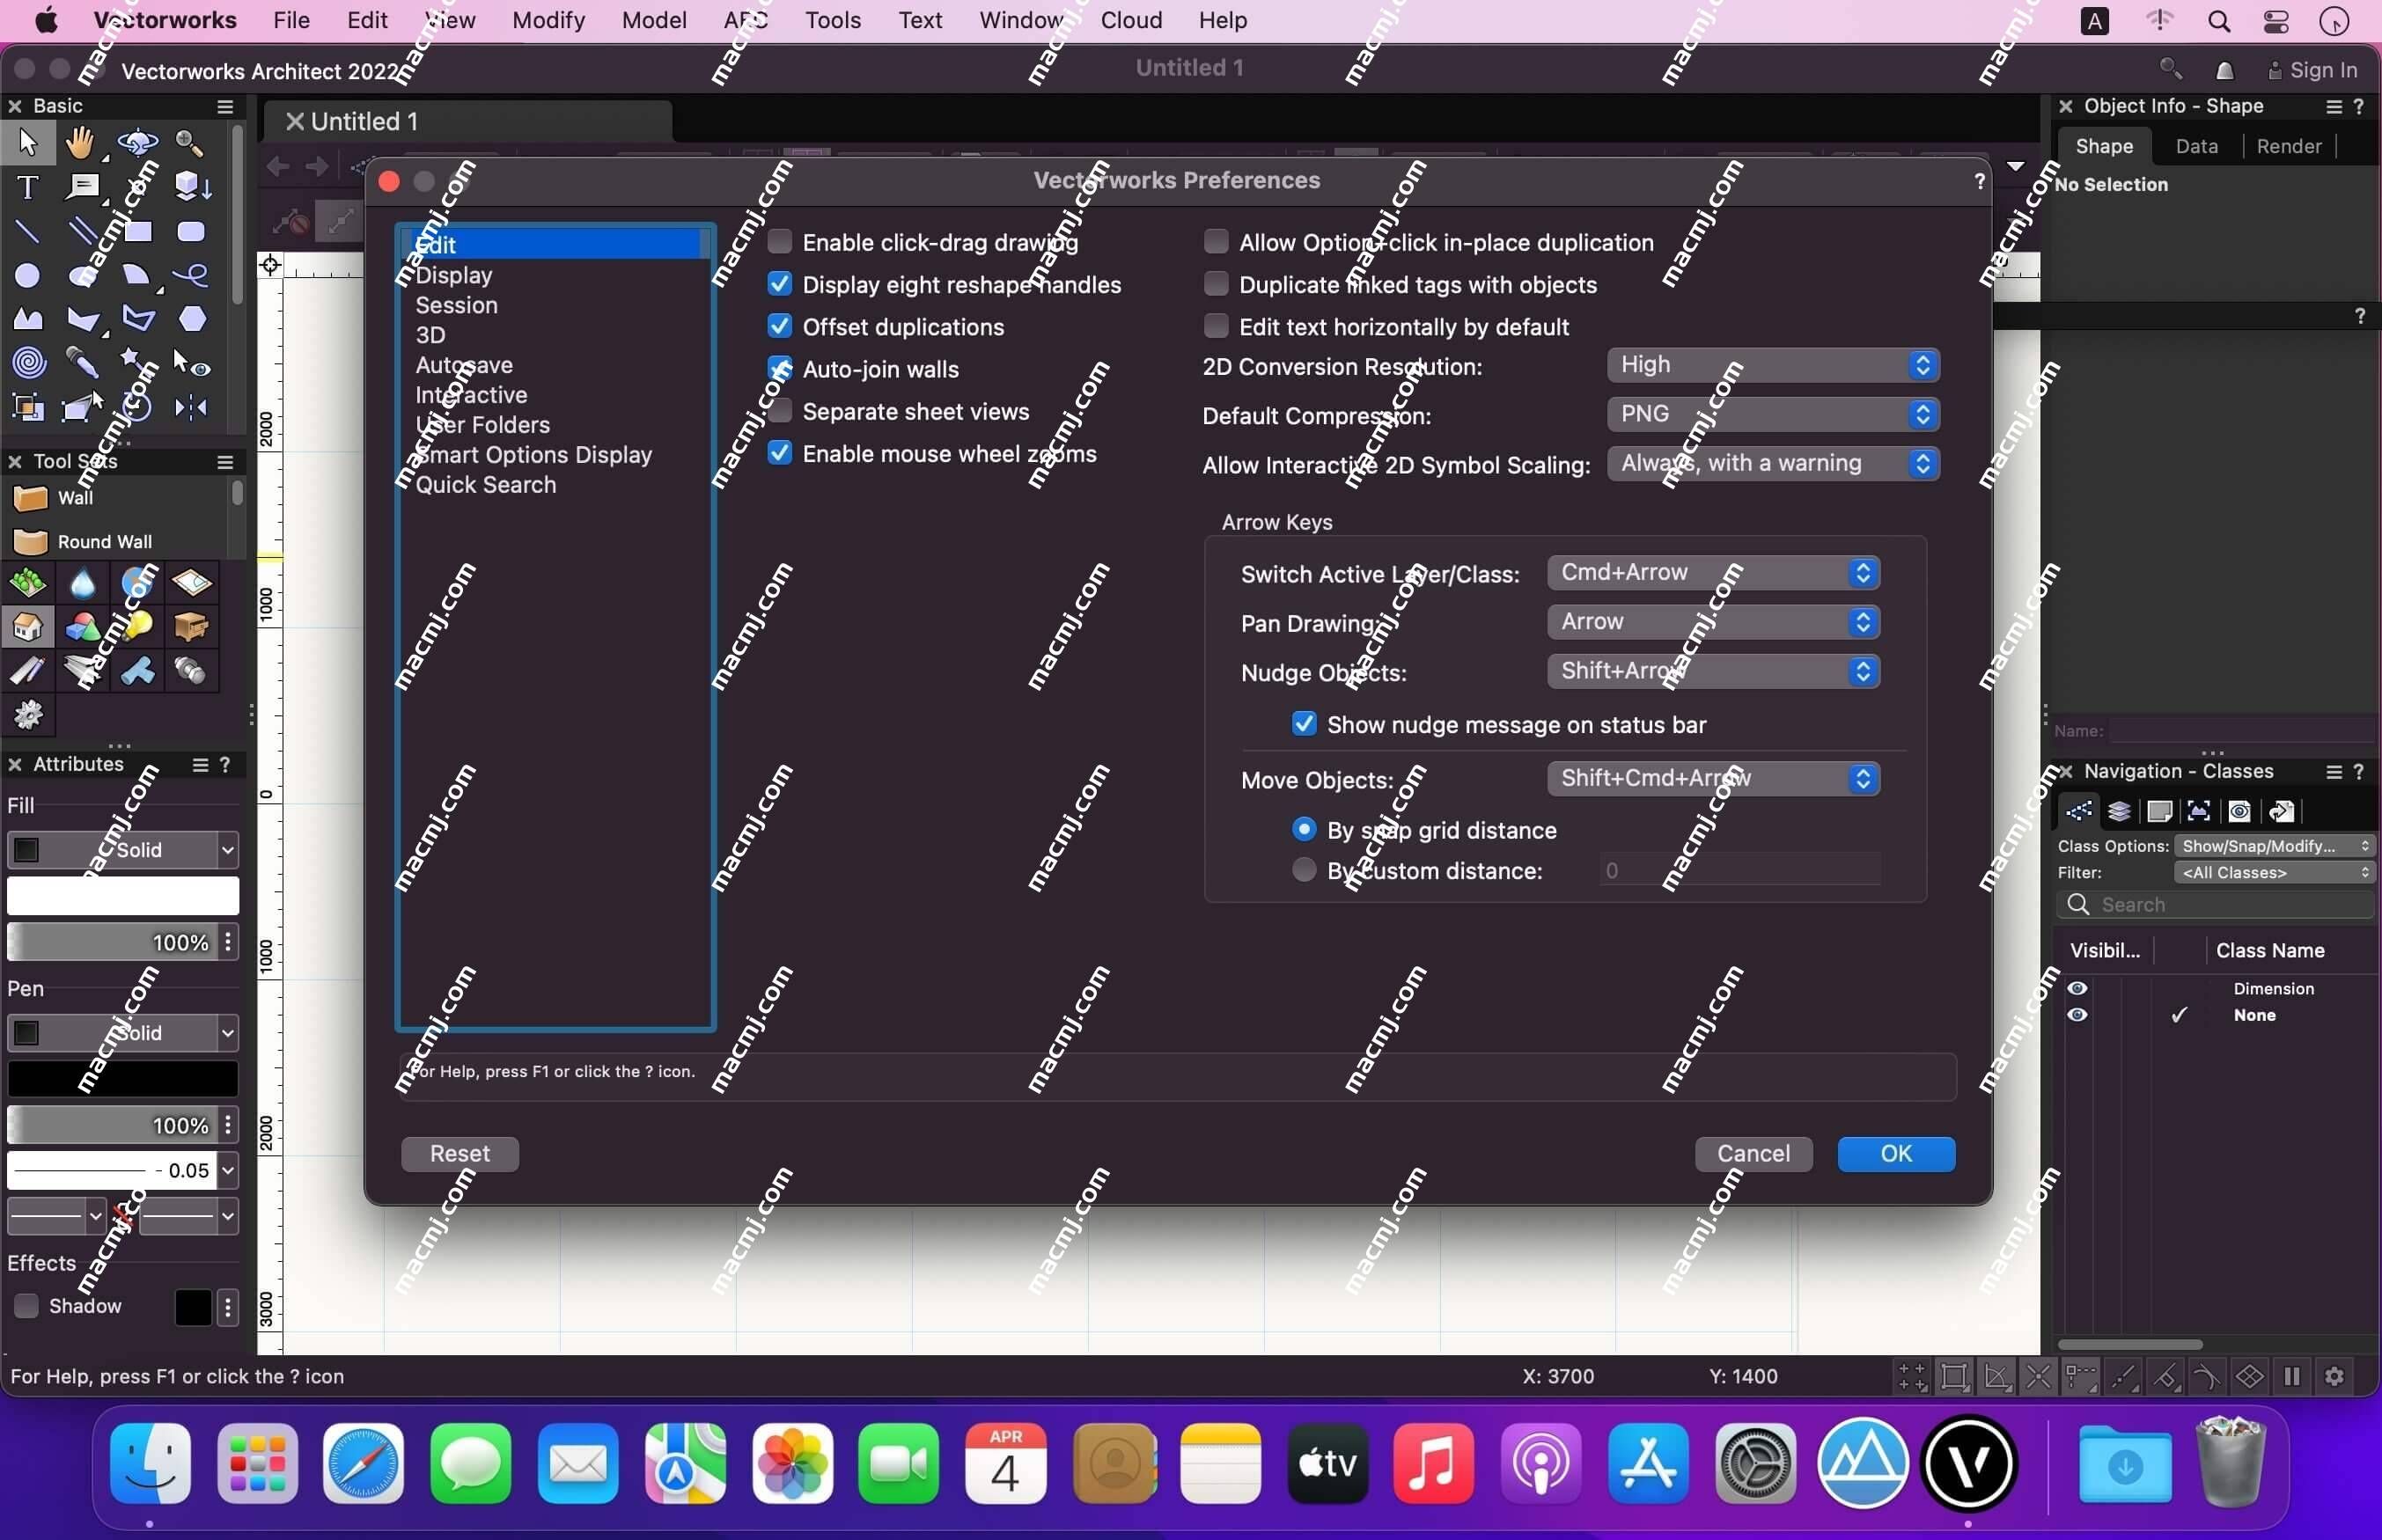
Task: Click the OK button to apply settings
Action: 1896,1153
